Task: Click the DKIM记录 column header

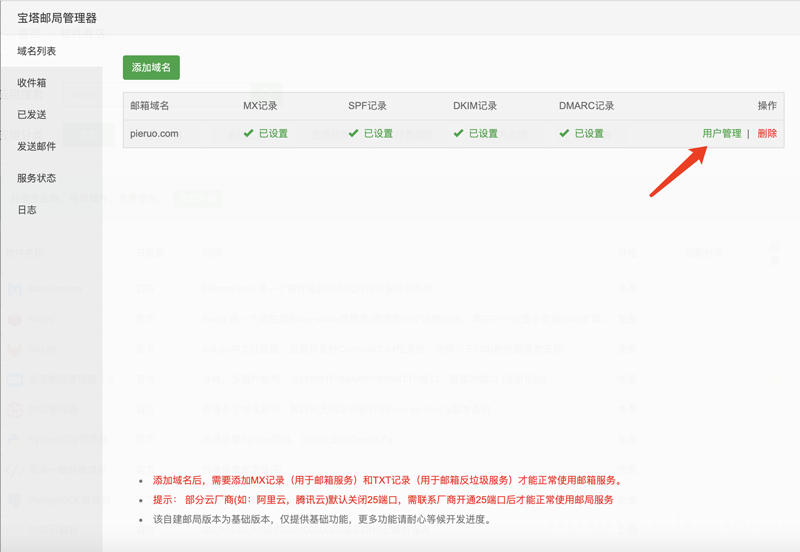Action: (473, 106)
